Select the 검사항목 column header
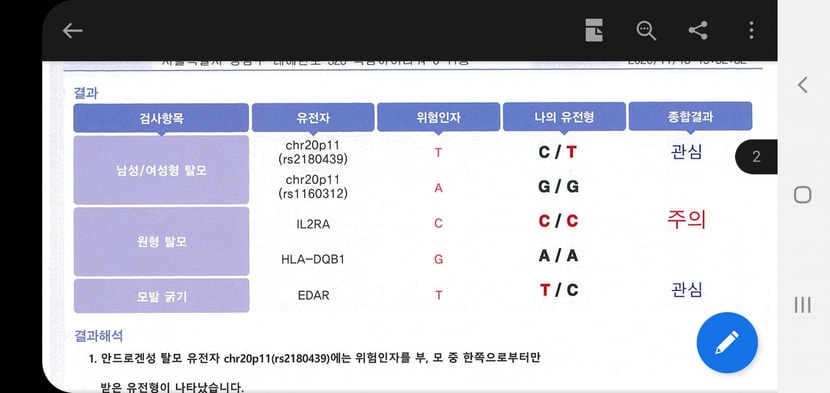 pyautogui.click(x=161, y=118)
